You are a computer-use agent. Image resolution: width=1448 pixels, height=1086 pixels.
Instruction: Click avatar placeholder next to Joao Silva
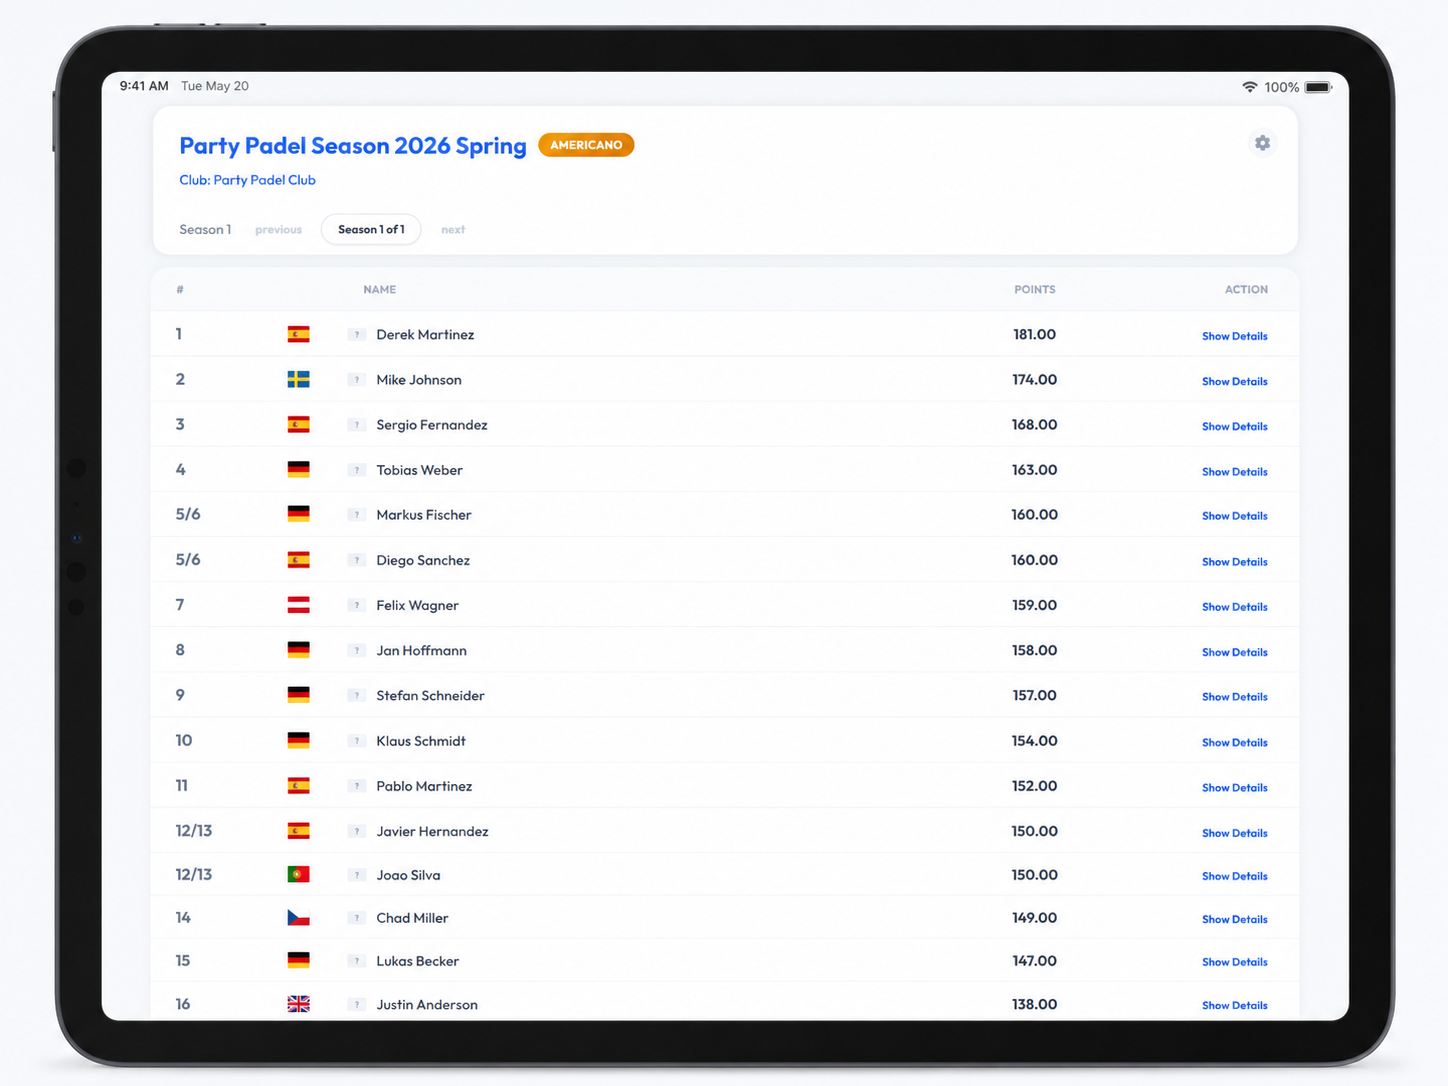(x=357, y=875)
